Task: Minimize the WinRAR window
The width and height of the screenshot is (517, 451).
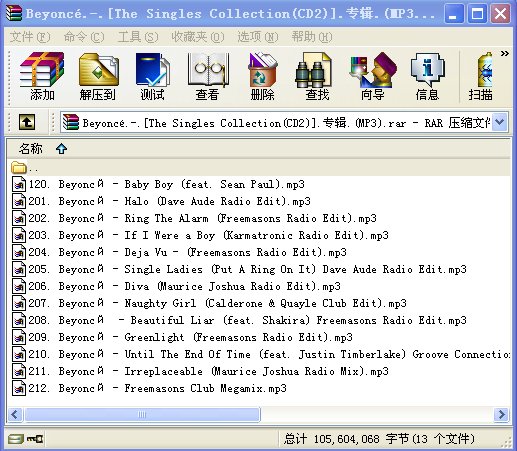Action: (x=453, y=14)
